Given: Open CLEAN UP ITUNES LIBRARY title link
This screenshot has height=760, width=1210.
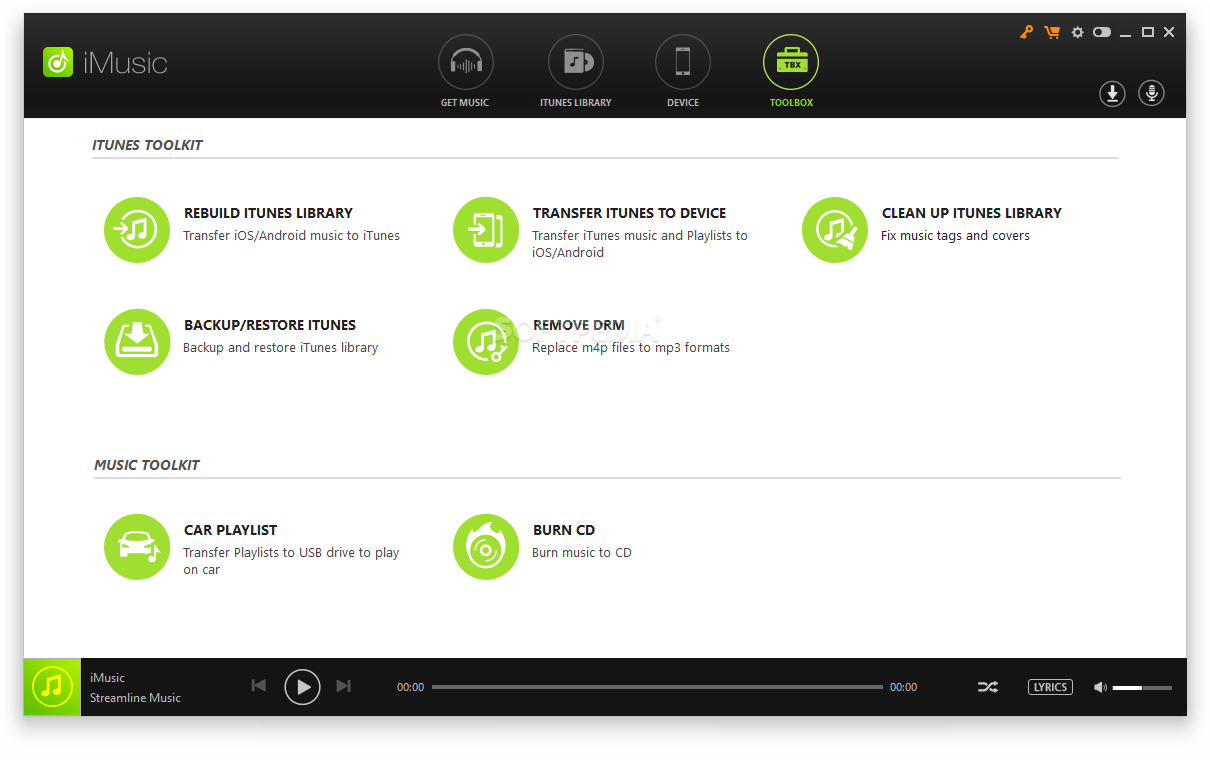Looking at the screenshot, I should coord(971,213).
